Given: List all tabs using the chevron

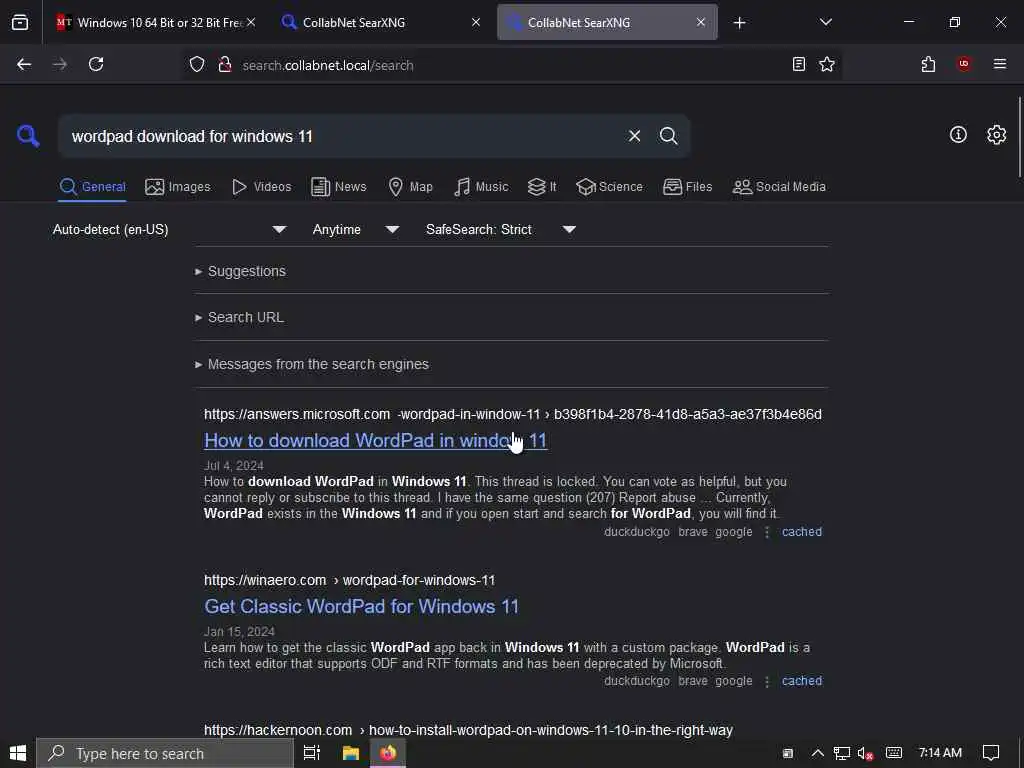Looking at the screenshot, I should click(825, 22).
